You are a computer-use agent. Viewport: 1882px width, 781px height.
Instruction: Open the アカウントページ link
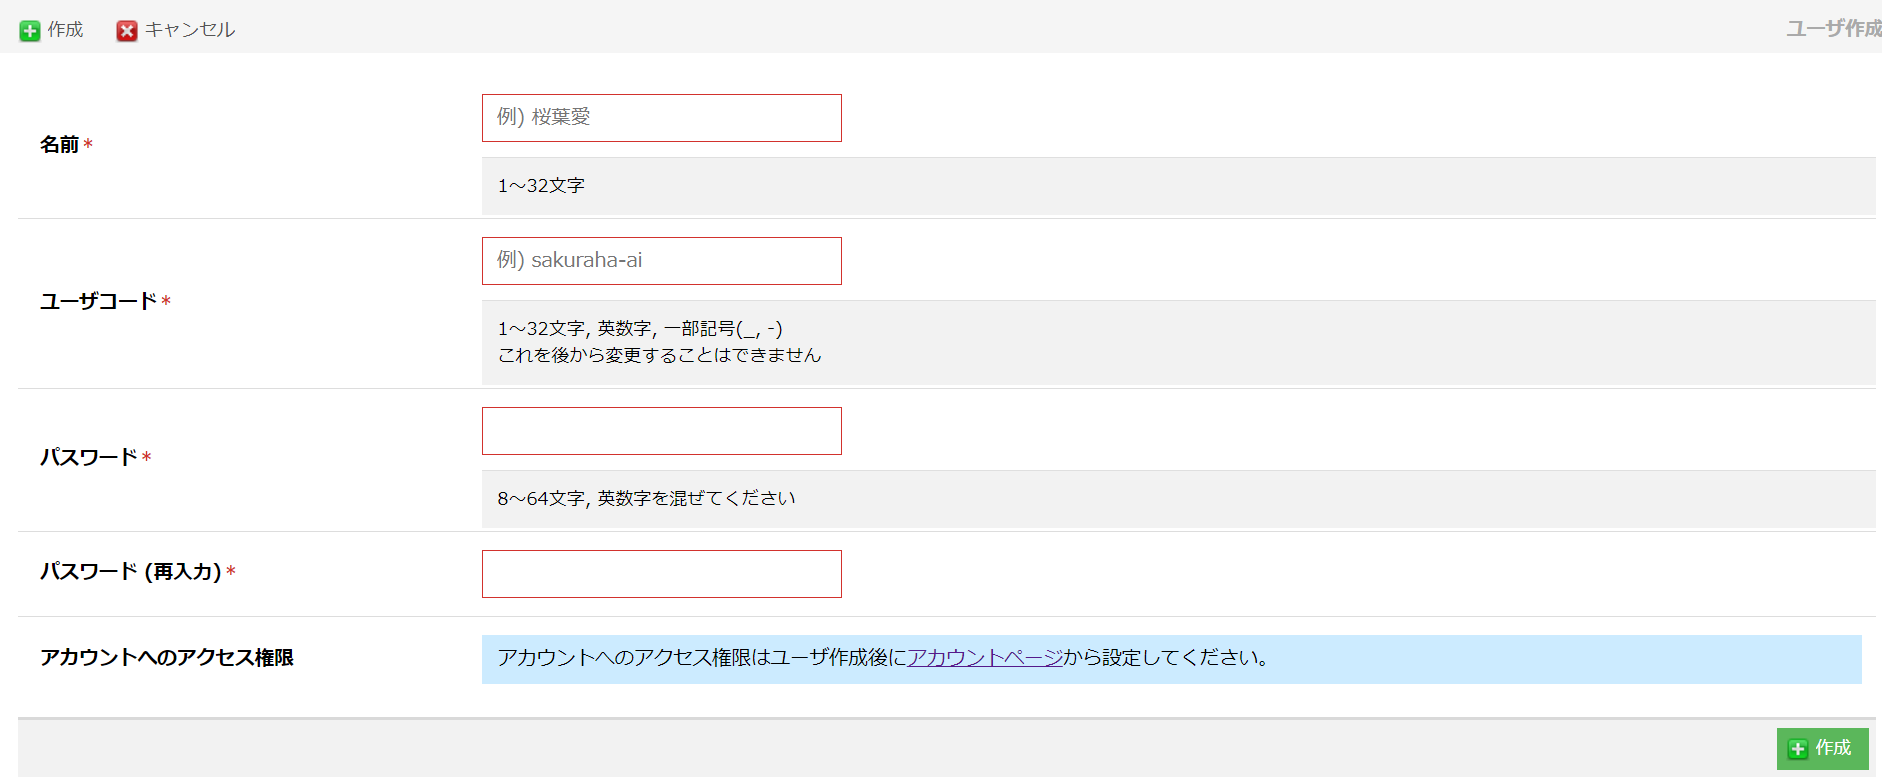point(985,657)
